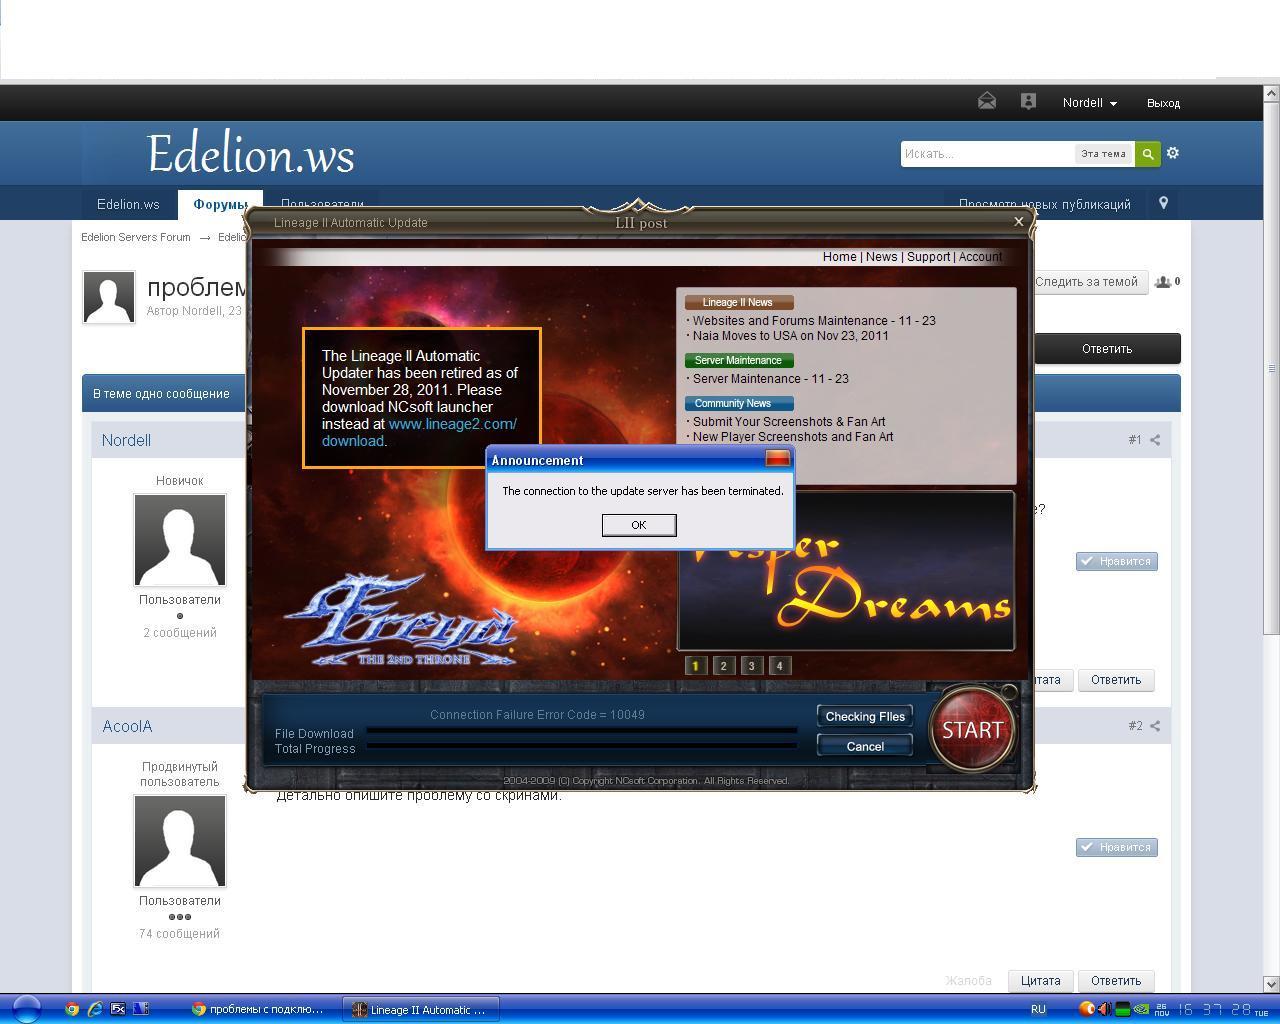Click Support in the updater menu
This screenshot has width=1280, height=1024.
(928, 257)
